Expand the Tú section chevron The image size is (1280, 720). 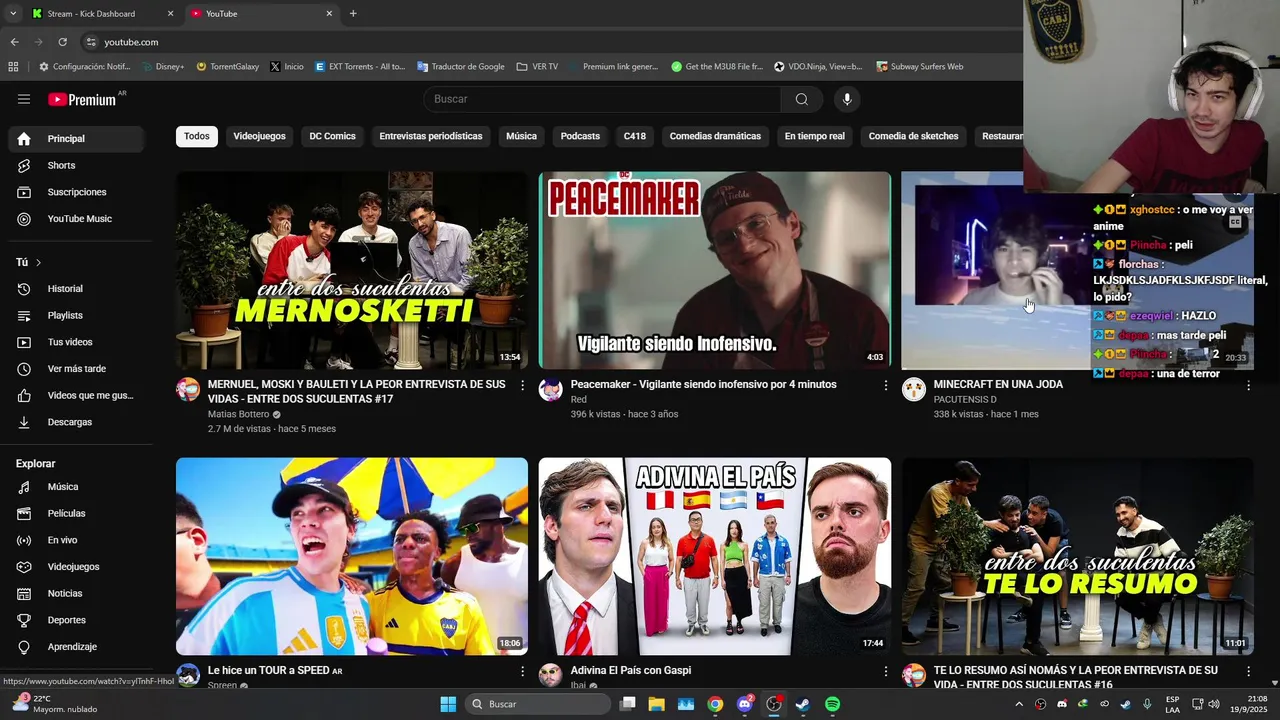(x=39, y=262)
